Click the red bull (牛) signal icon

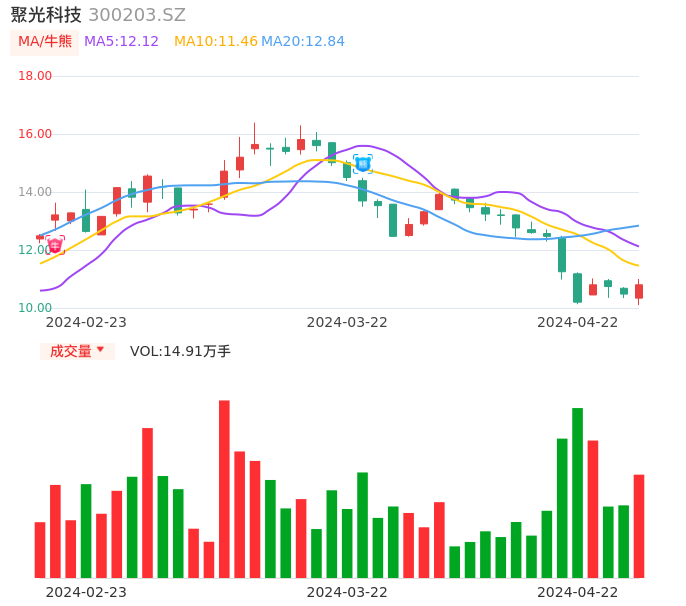(55, 245)
